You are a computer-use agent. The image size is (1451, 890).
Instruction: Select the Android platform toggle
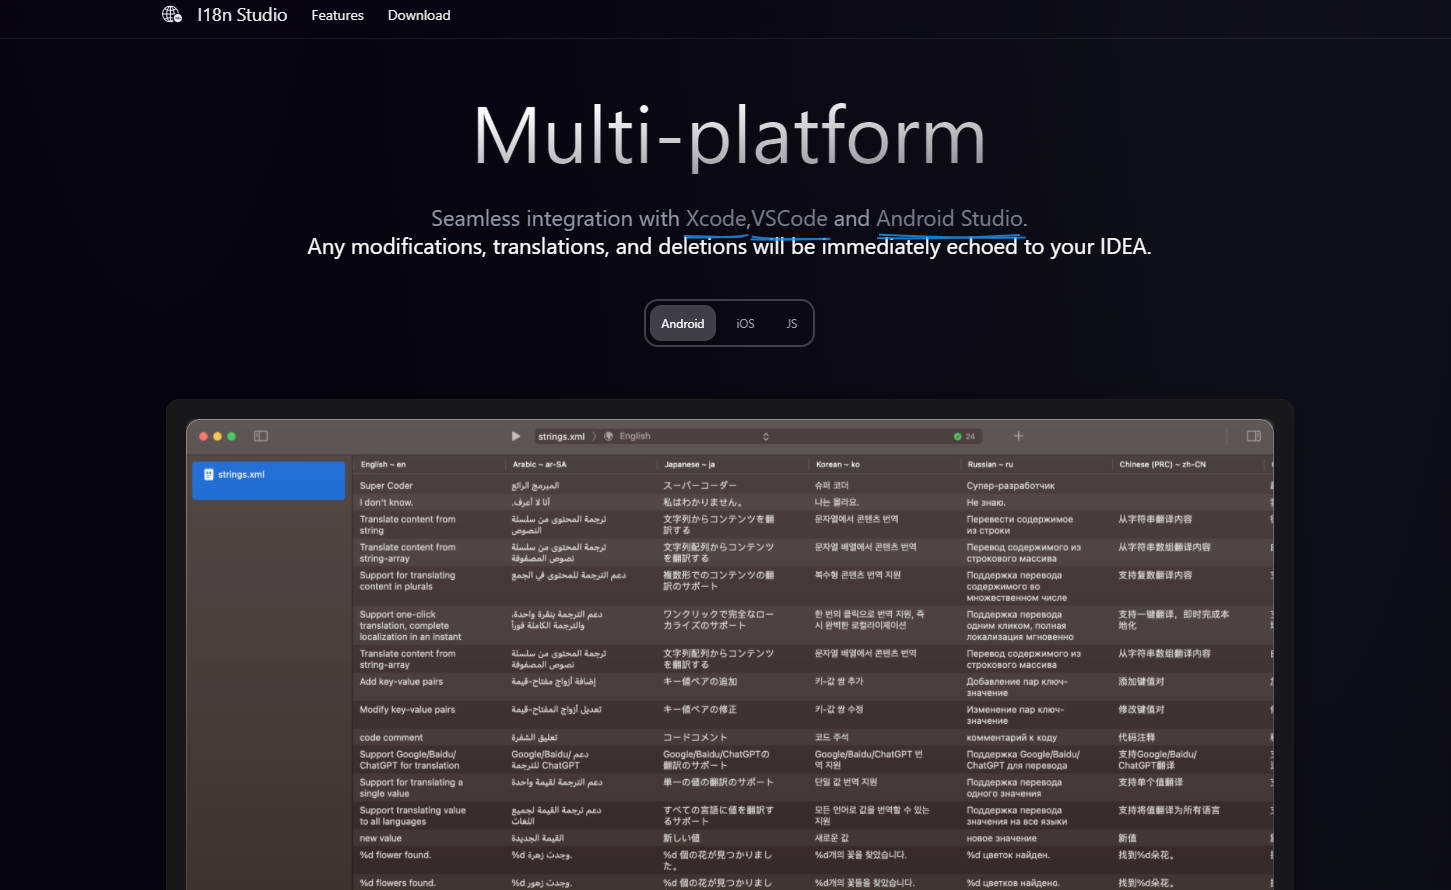coord(682,323)
